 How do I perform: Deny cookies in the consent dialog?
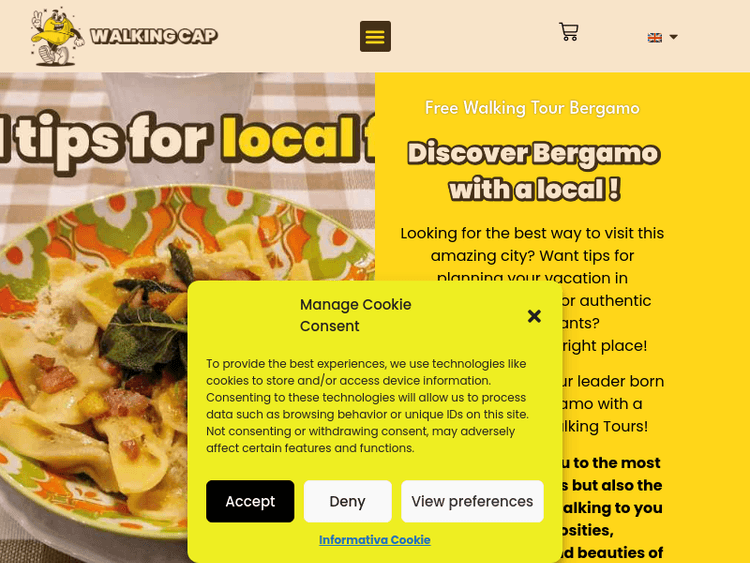pos(347,501)
